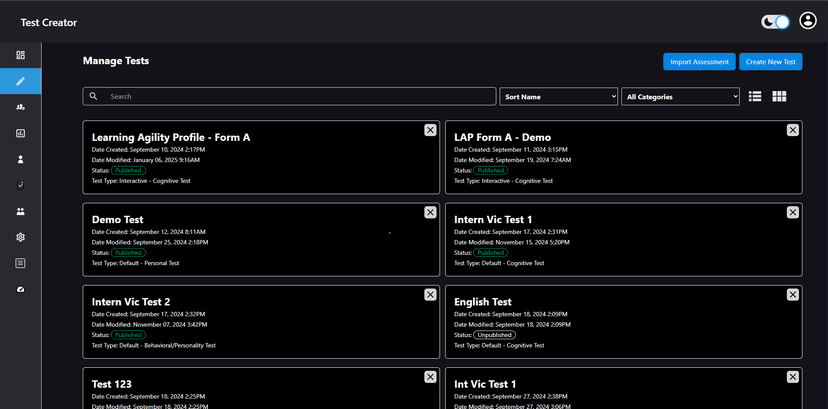
Task: Click the Import Assessment button
Action: (699, 62)
